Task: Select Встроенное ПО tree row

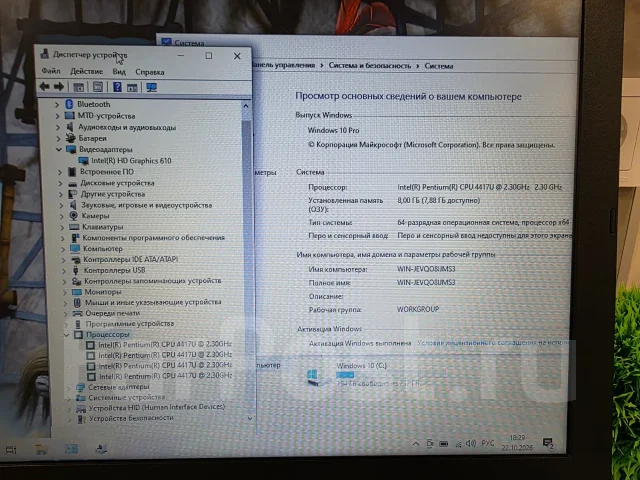Action: (107, 172)
